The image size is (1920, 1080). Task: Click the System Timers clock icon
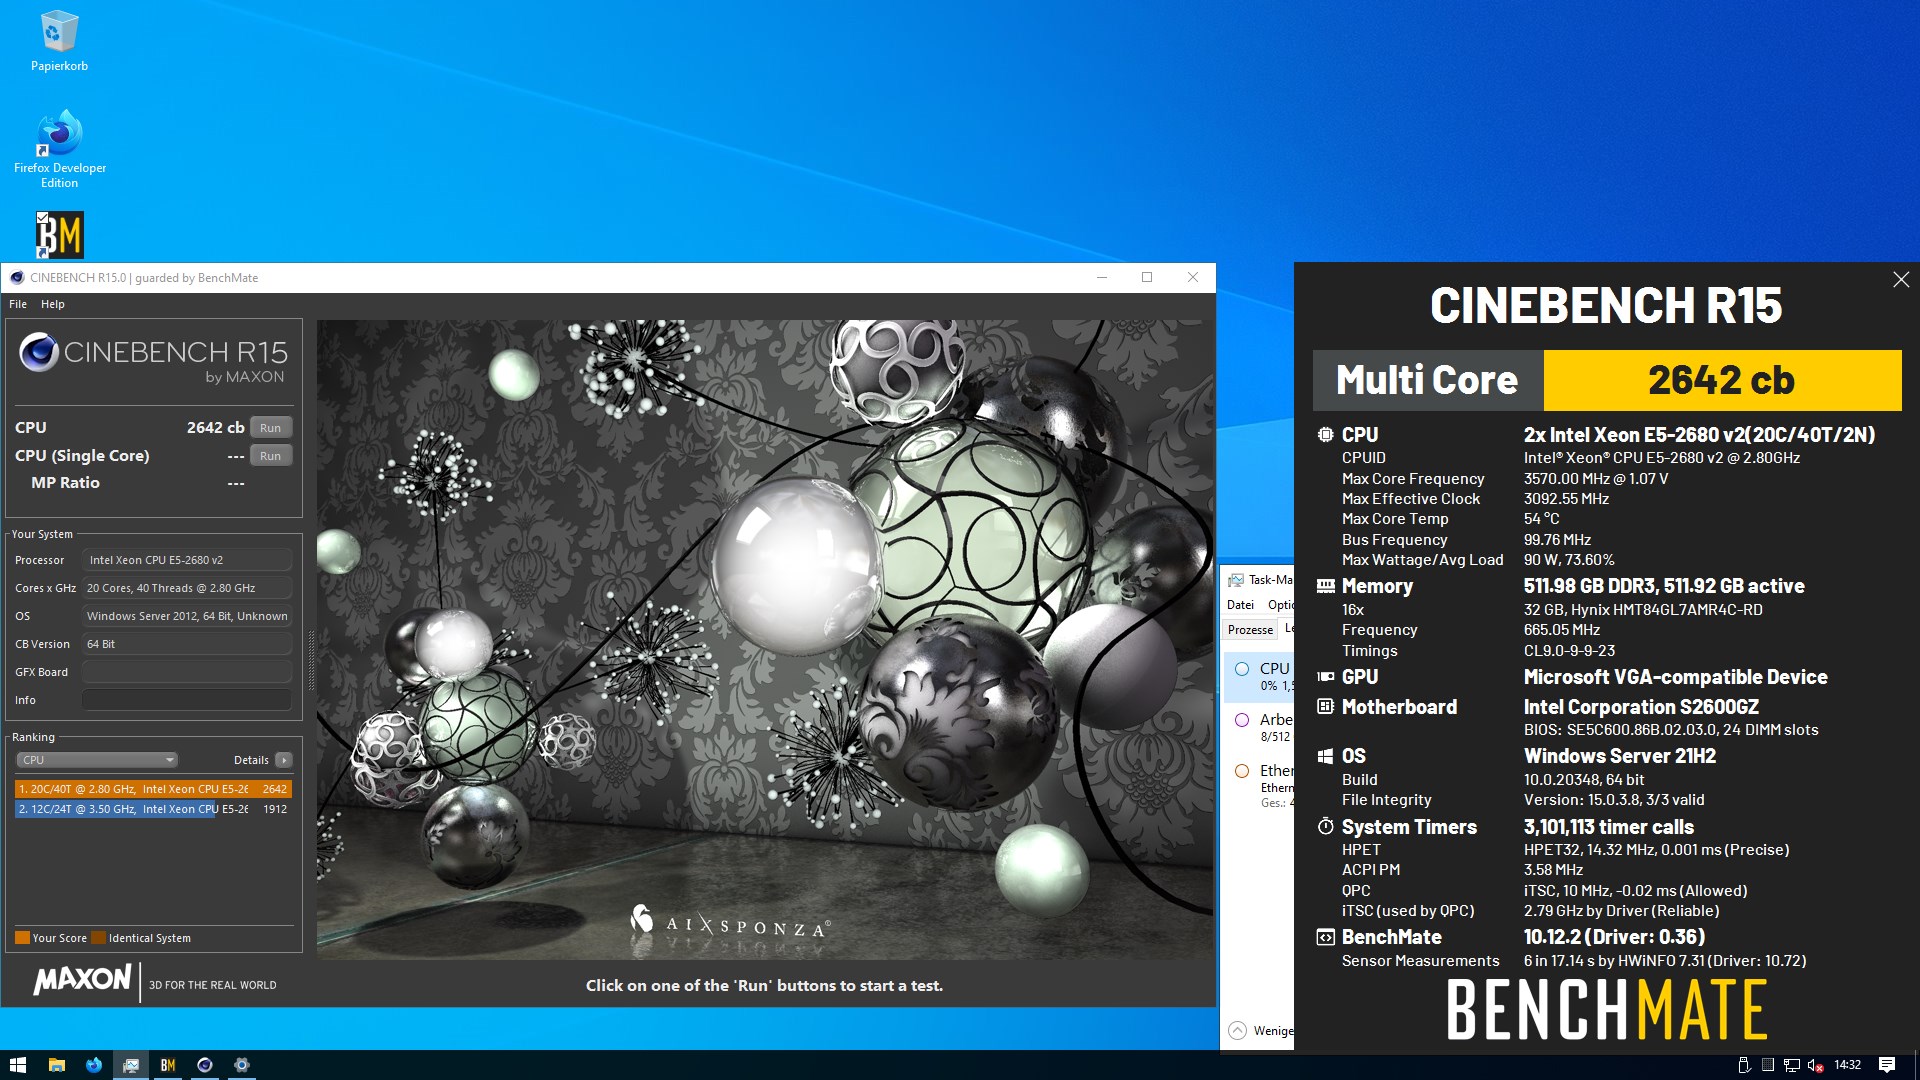(x=1326, y=826)
